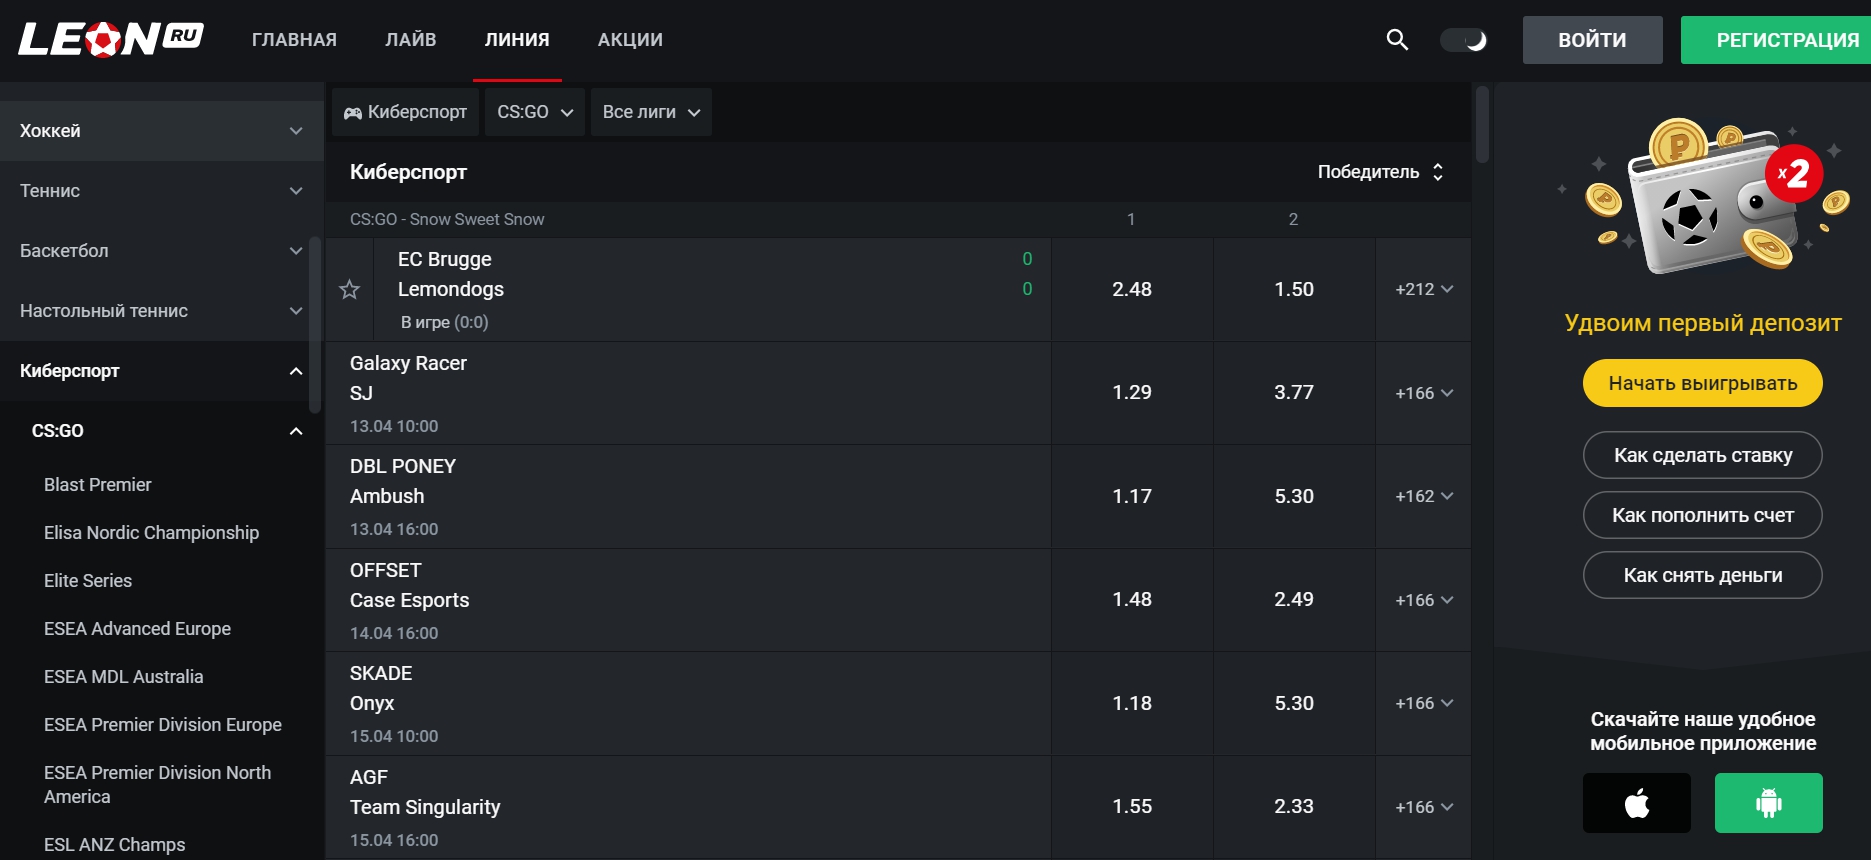Open the Все лиги dropdown
The width and height of the screenshot is (1871, 860).
[x=651, y=112]
